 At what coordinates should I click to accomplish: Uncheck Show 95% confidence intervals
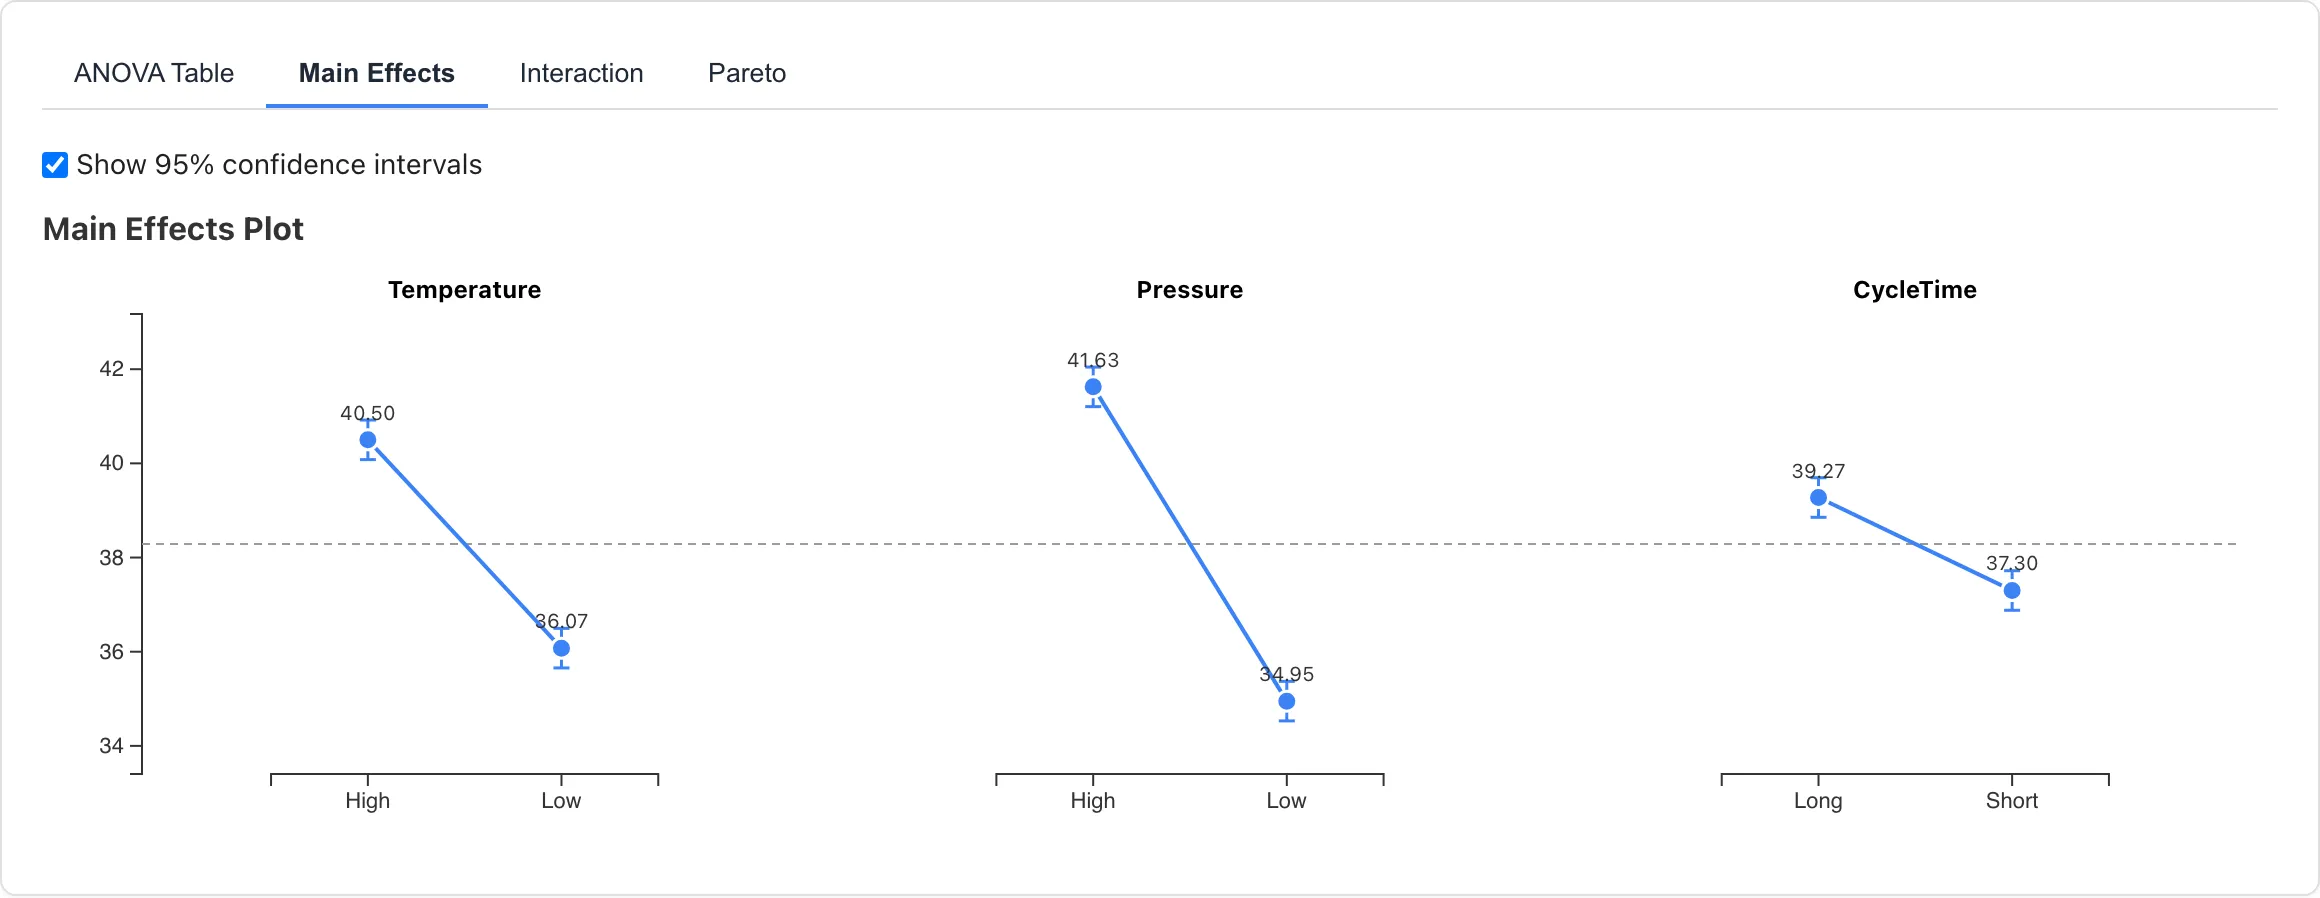point(53,163)
